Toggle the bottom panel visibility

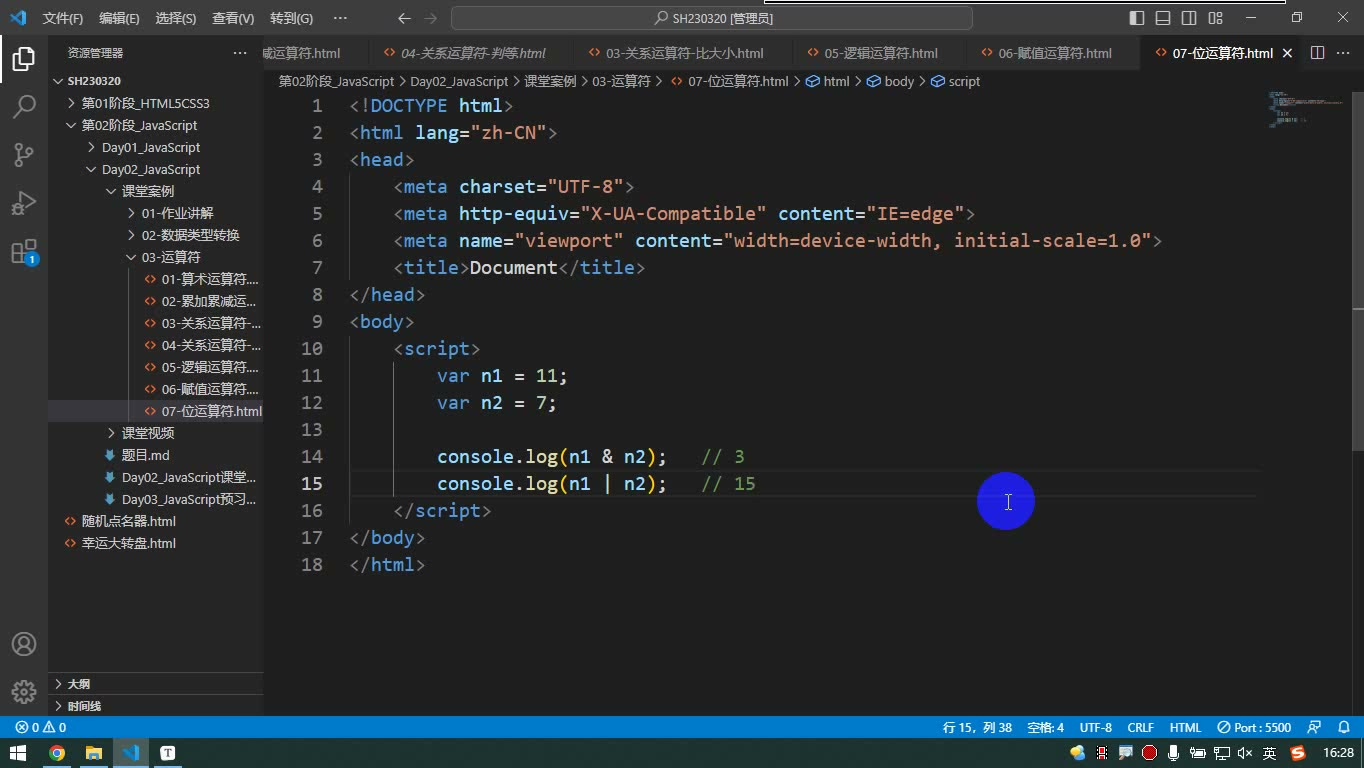point(1163,18)
